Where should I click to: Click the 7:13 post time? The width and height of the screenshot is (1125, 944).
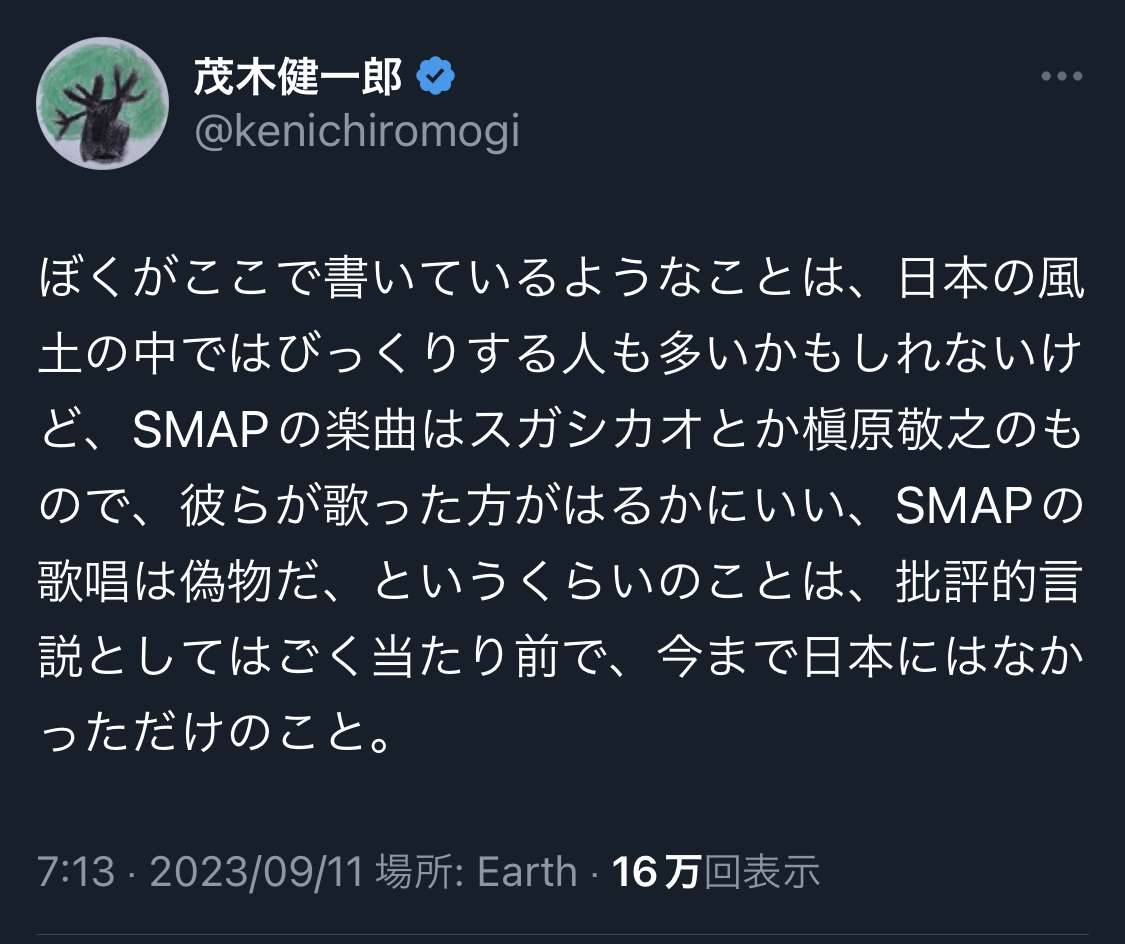point(76,871)
